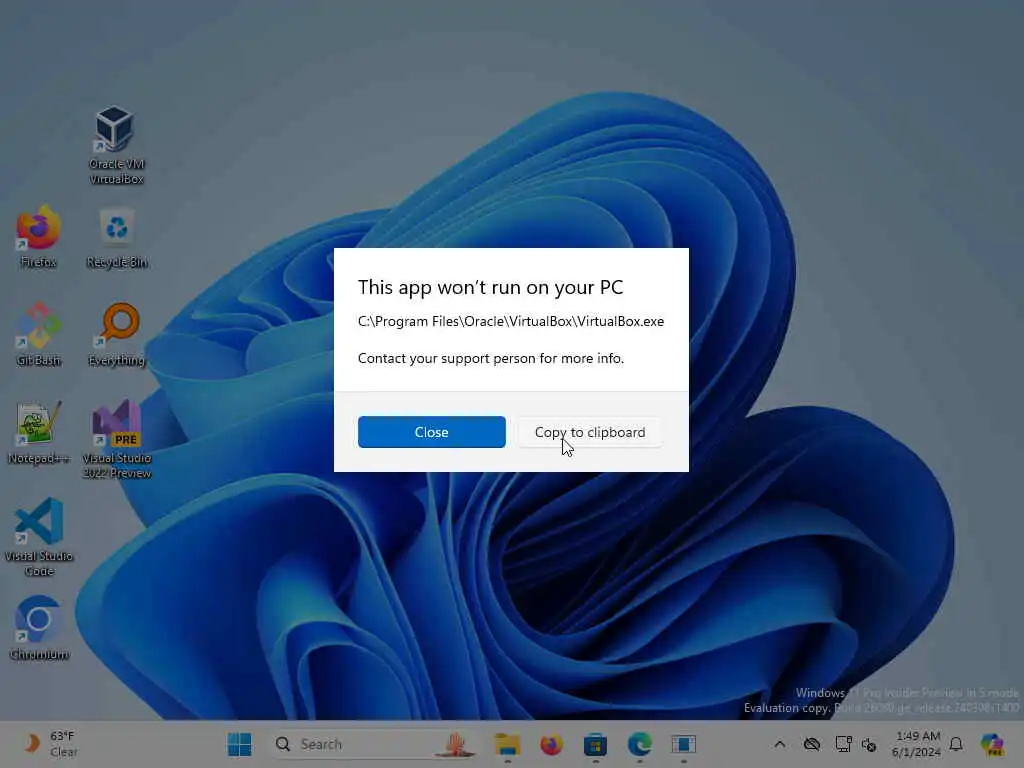This screenshot has width=1024, height=768.
Task: Select the Everything search desktop icon
Action: pos(117,334)
